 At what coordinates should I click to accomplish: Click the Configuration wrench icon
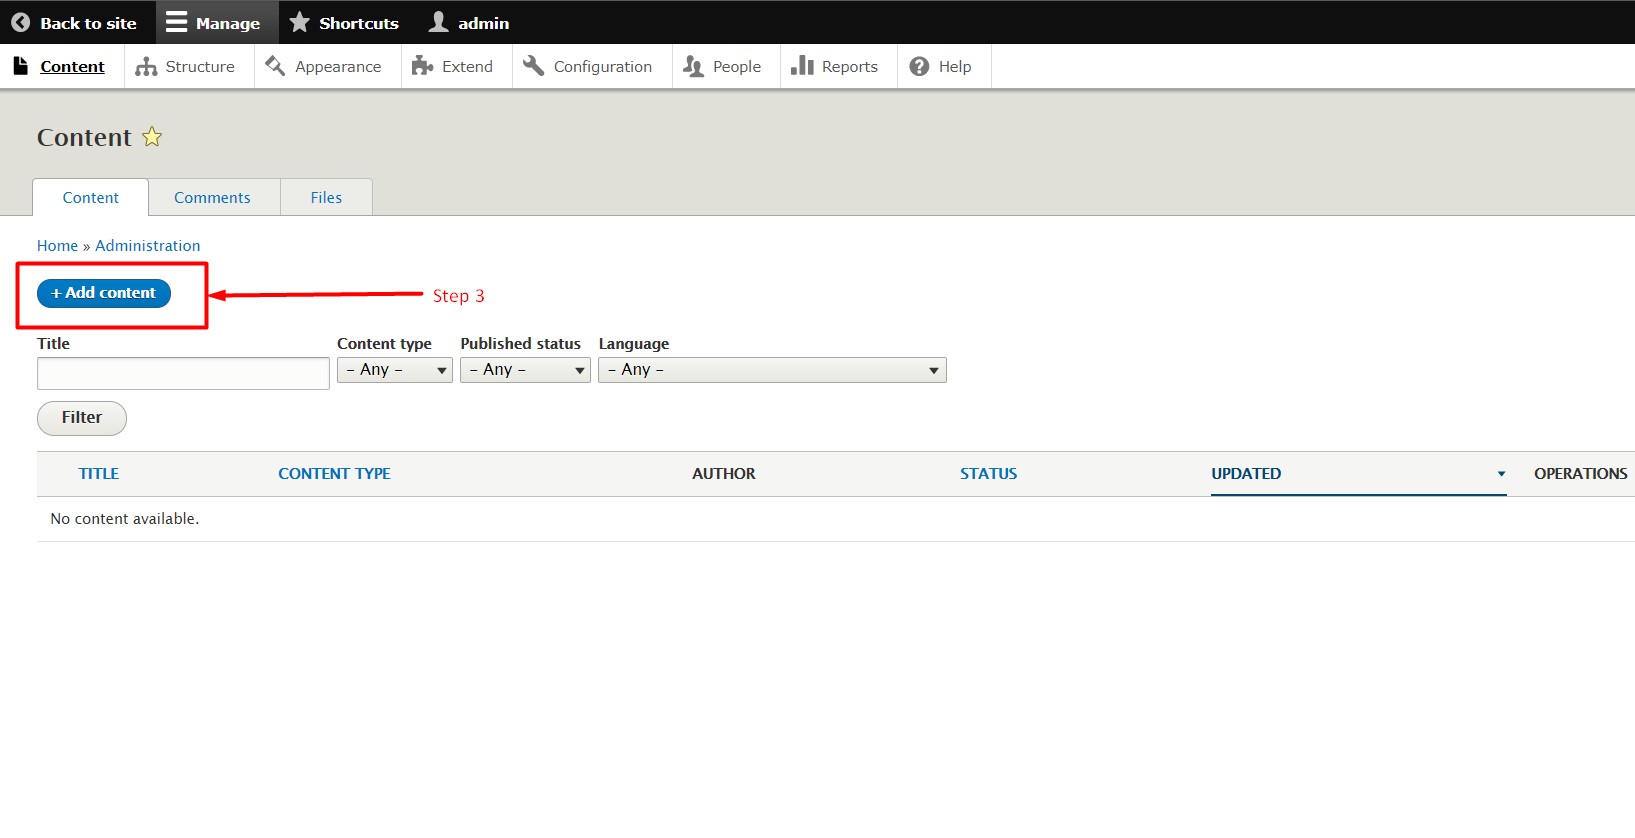[x=534, y=66]
